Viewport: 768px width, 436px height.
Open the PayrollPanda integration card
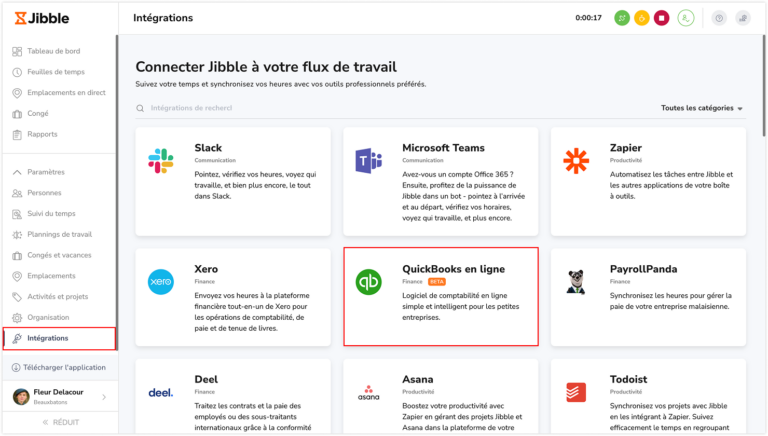click(x=647, y=297)
